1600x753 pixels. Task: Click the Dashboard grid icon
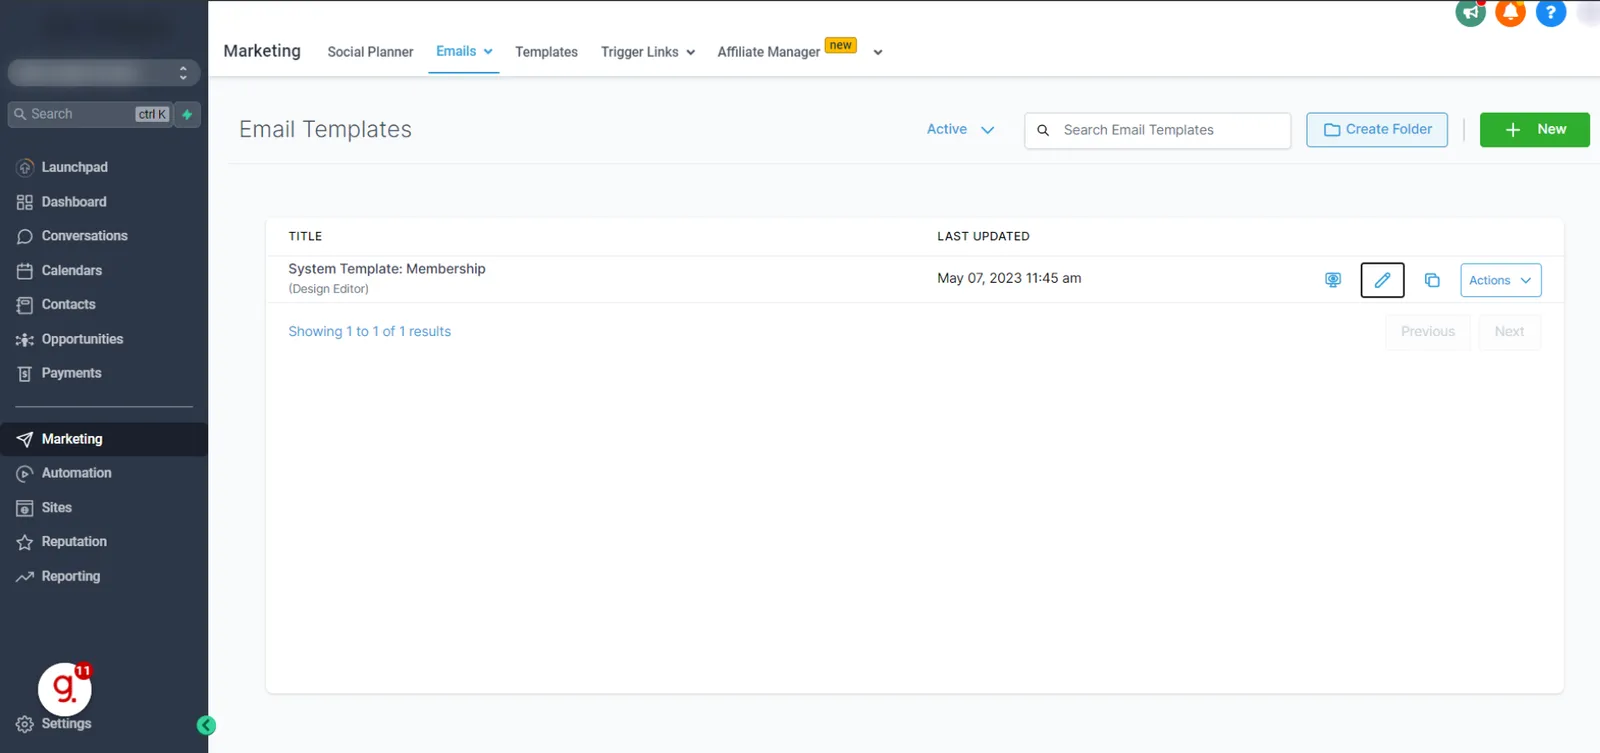tap(25, 202)
